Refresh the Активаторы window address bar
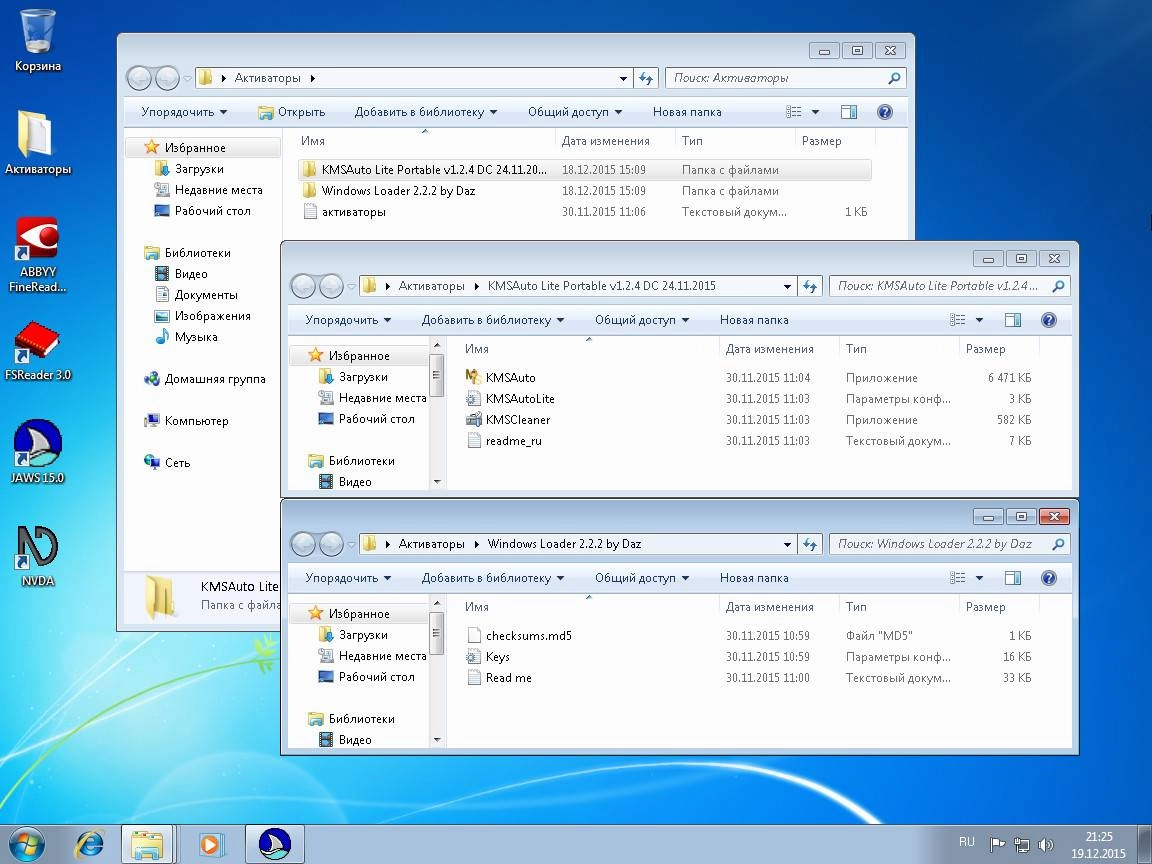 point(646,78)
